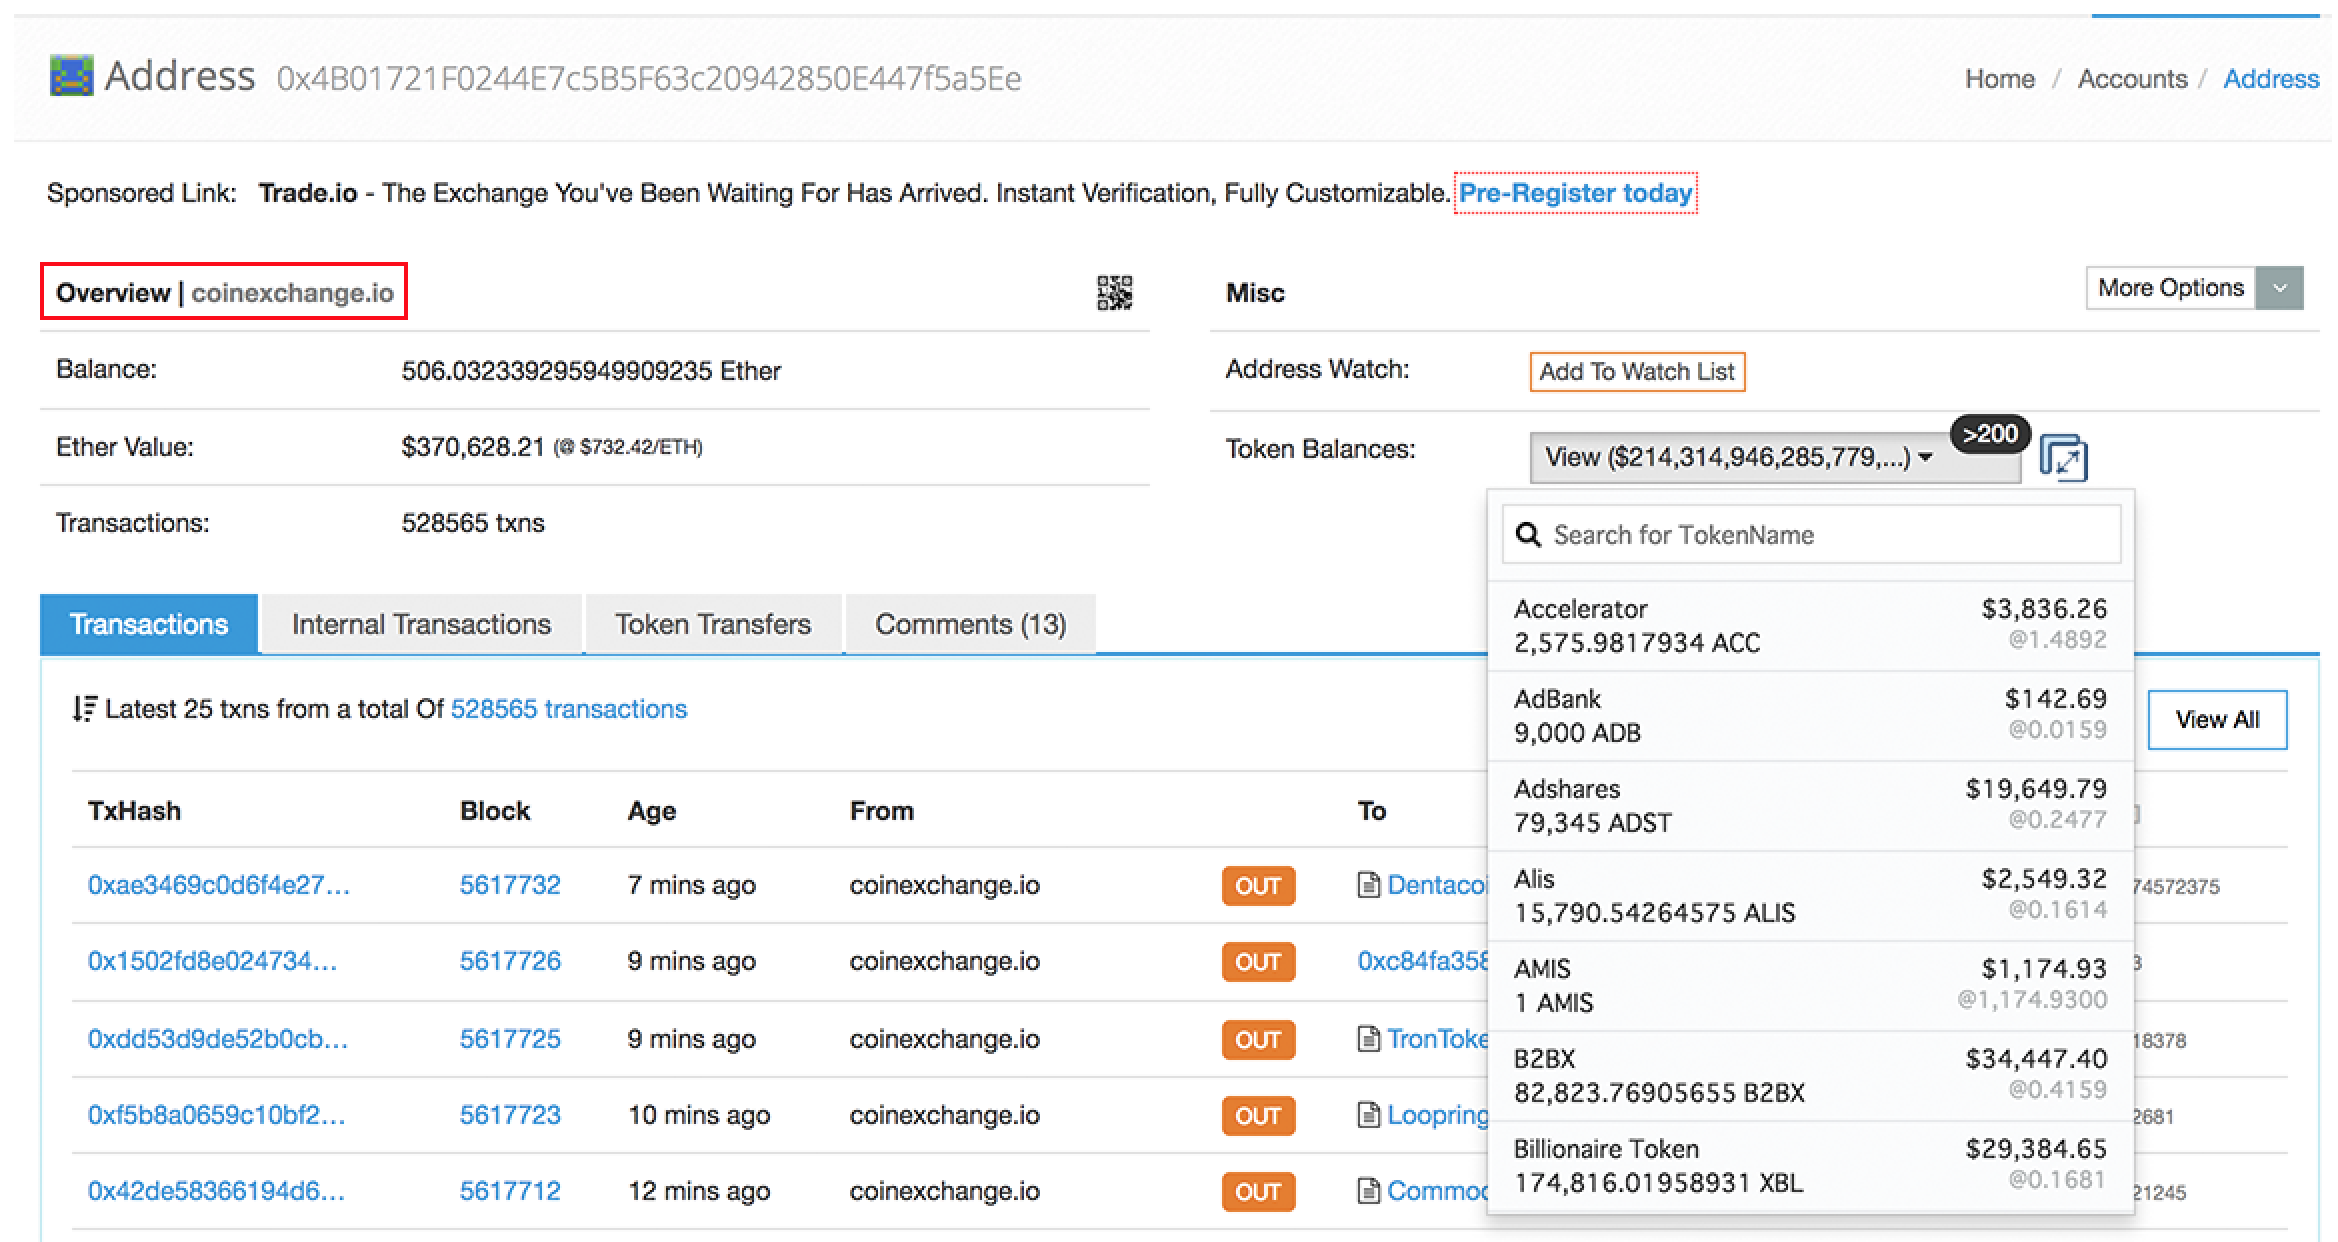Screen dimensions: 2338x1242
Task: Click the sort icon beside Latest 25 txns
Action: click(85, 709)
